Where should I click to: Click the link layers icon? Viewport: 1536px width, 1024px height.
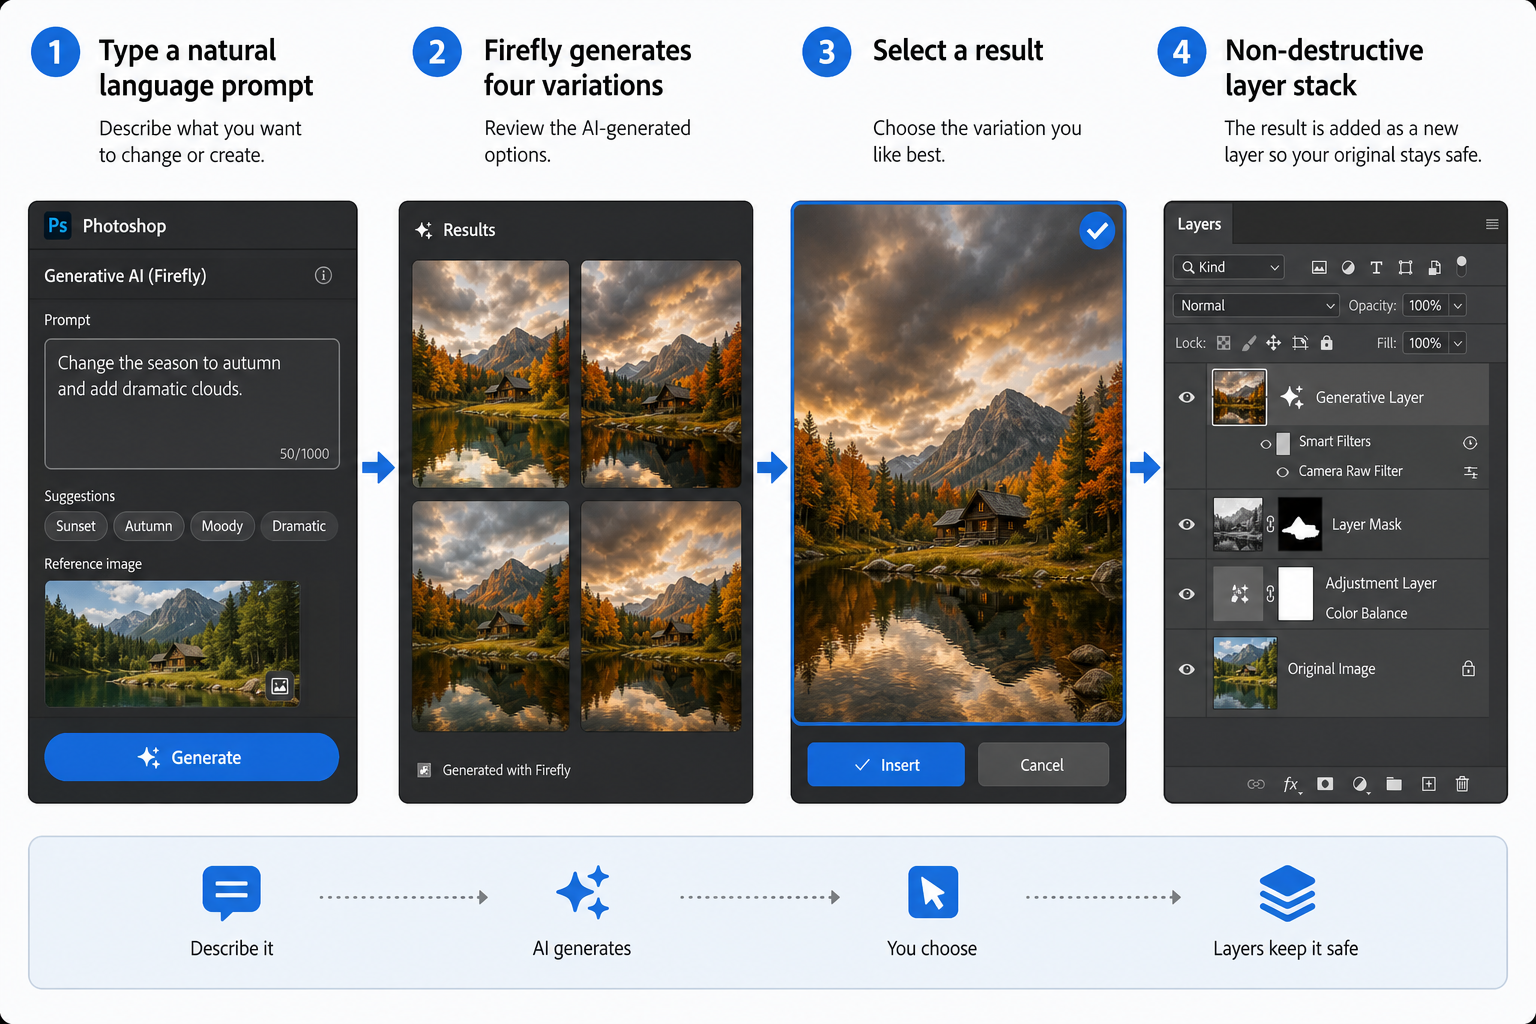pos(1256,784)
